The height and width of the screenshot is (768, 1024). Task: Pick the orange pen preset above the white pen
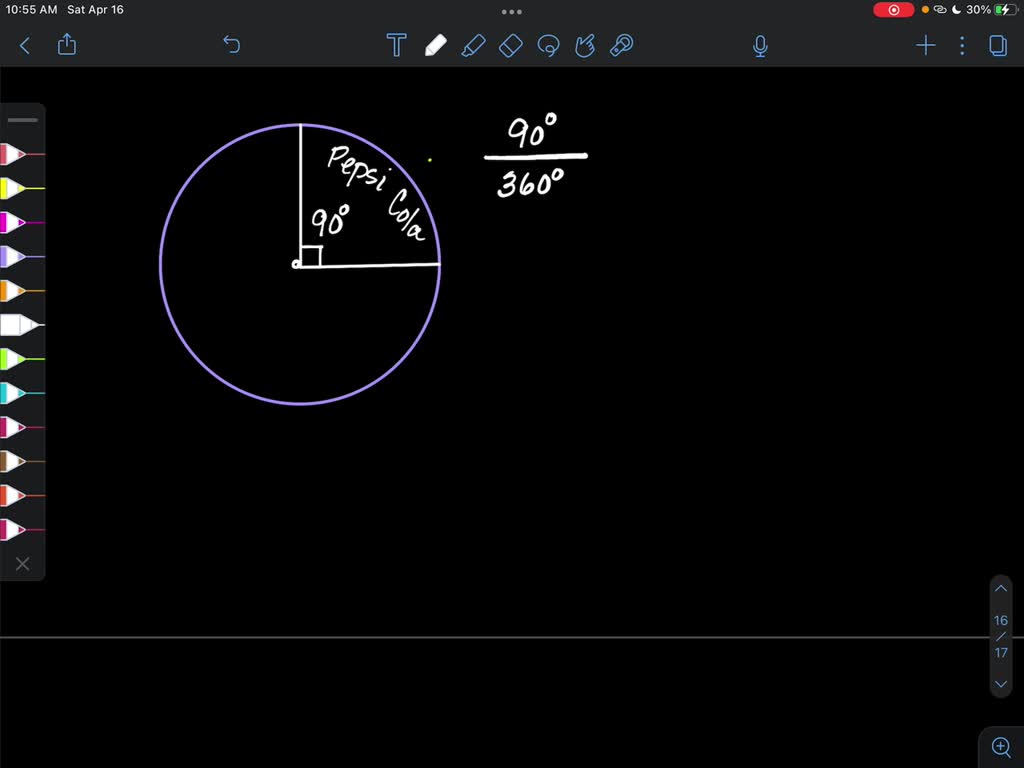coord(22,291)
